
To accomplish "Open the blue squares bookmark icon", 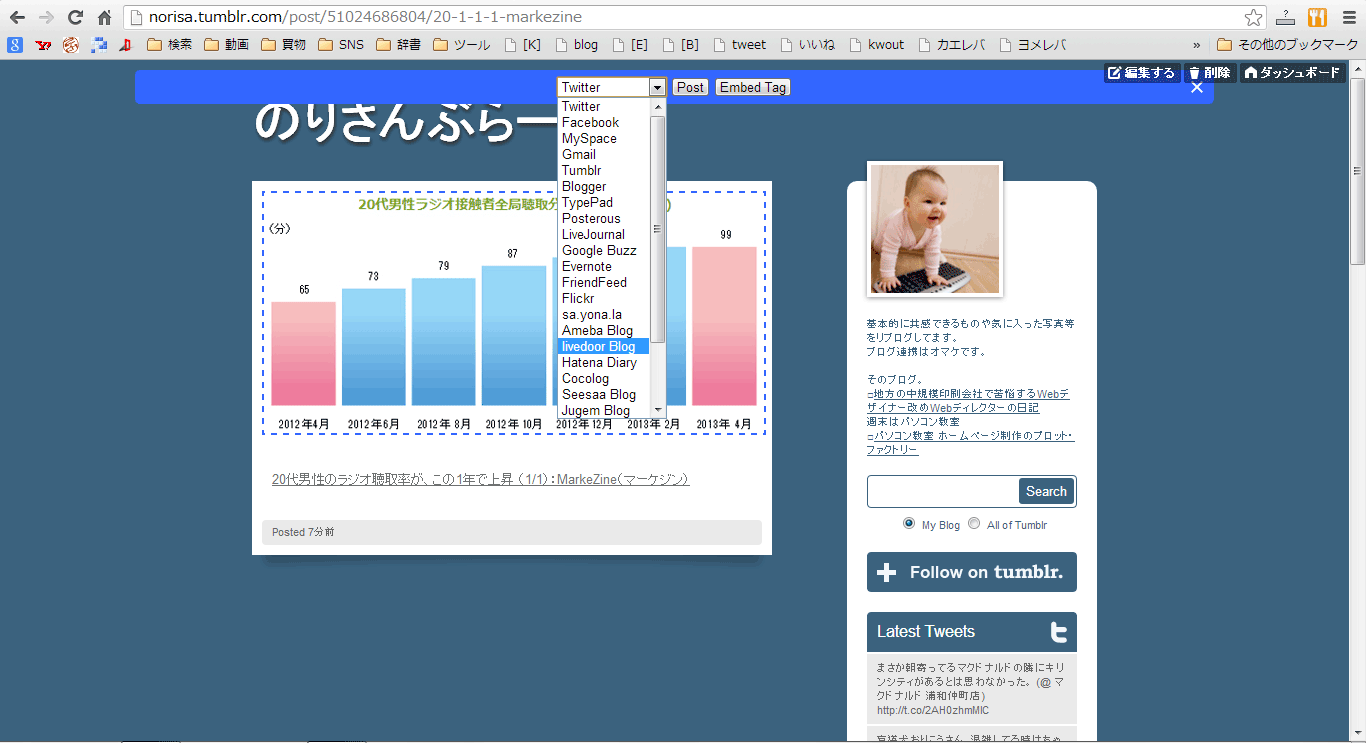I will (x=98, y=44).
